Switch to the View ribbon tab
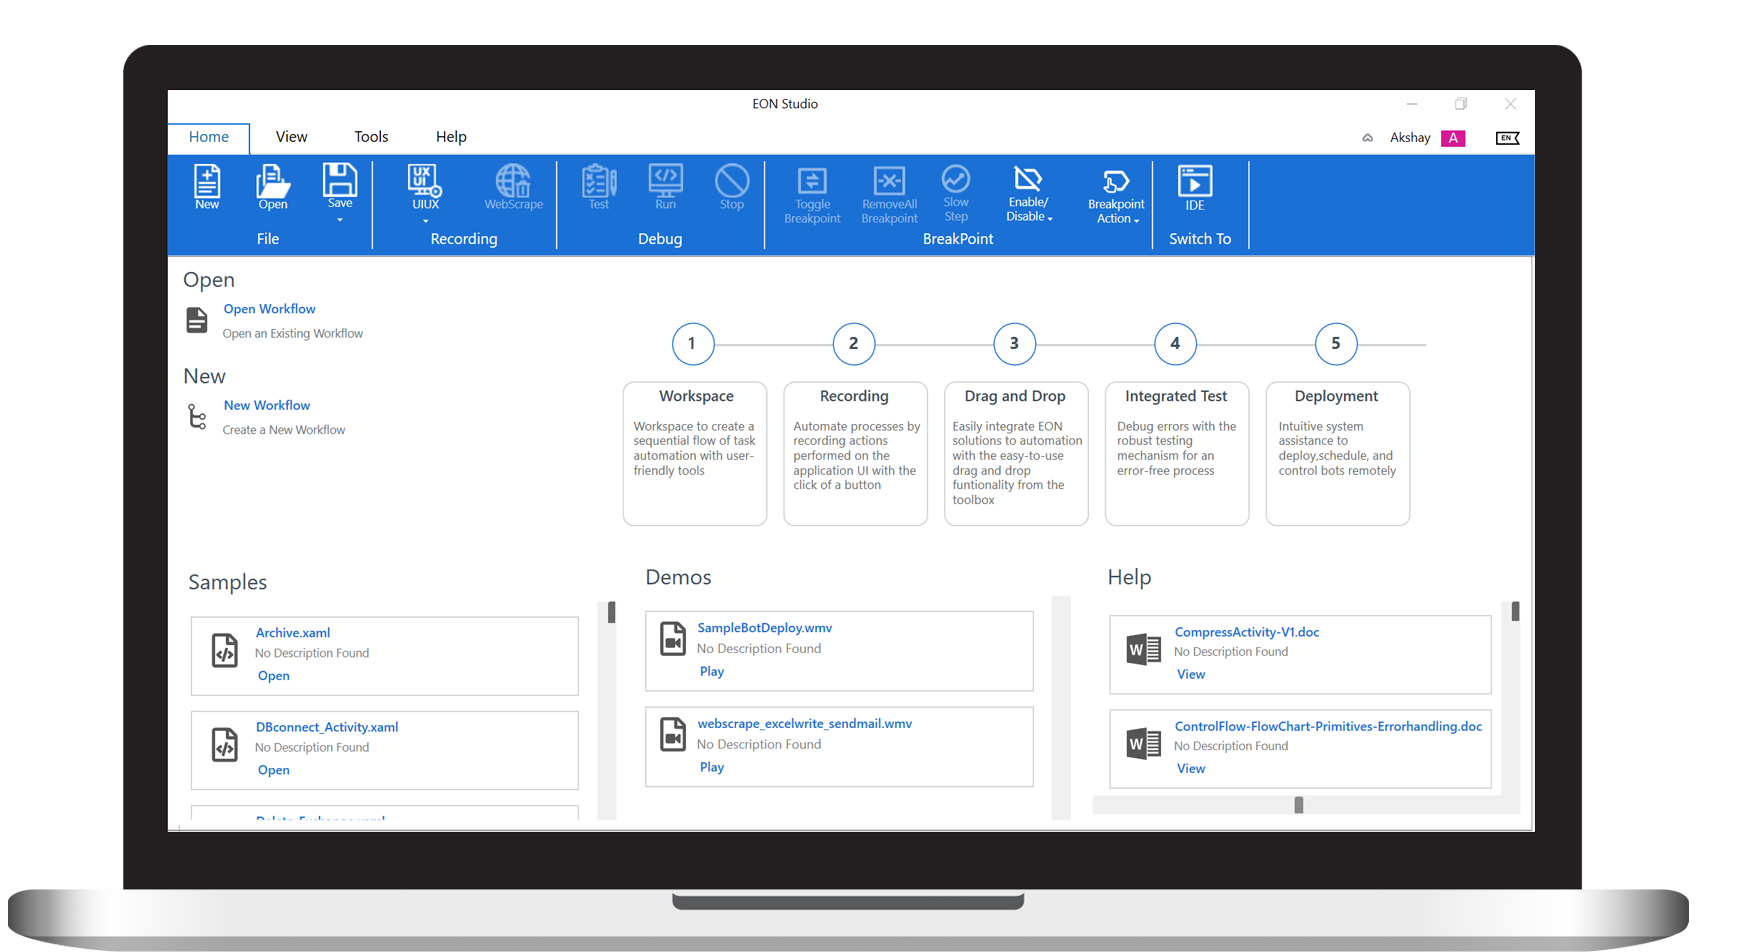Image resolution: width=1764 pixels, height=952 pixels. point(291,137)
